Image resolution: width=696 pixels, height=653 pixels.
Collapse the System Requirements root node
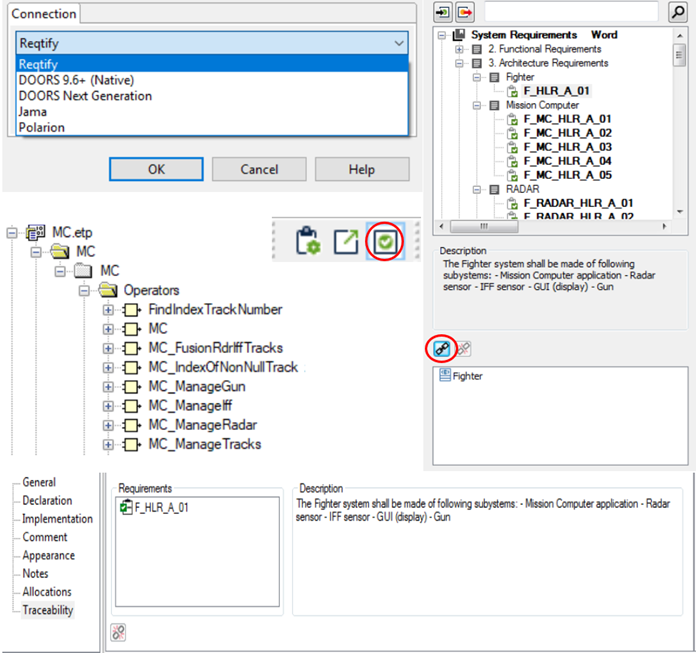442,35
